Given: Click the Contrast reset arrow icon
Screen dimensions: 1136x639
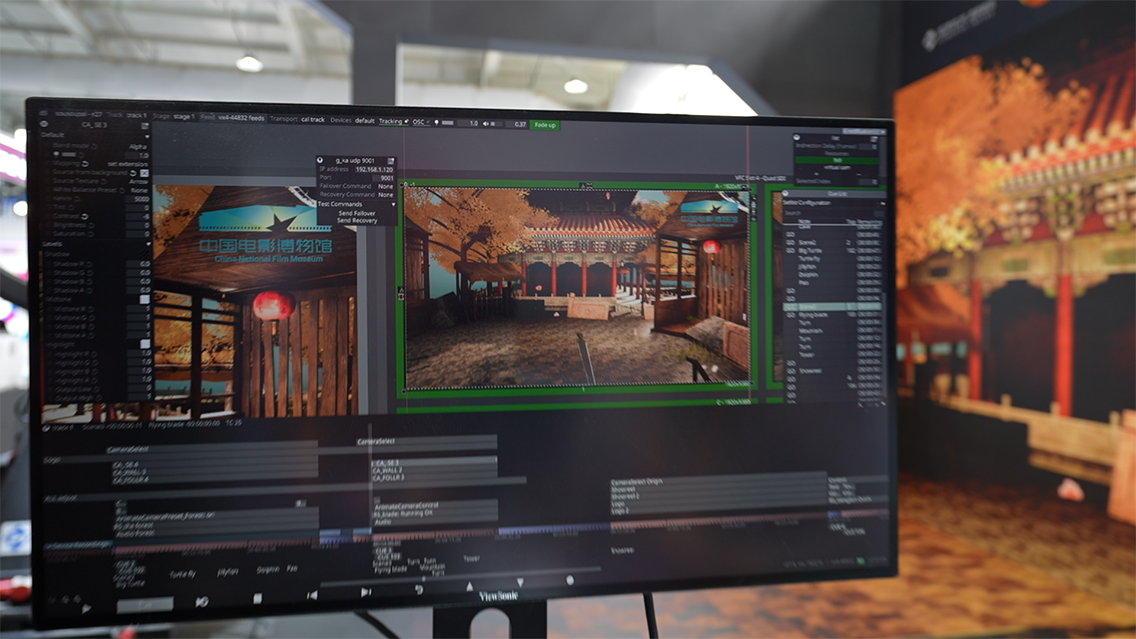Looking at the screenshot, I should pos(85,216).
